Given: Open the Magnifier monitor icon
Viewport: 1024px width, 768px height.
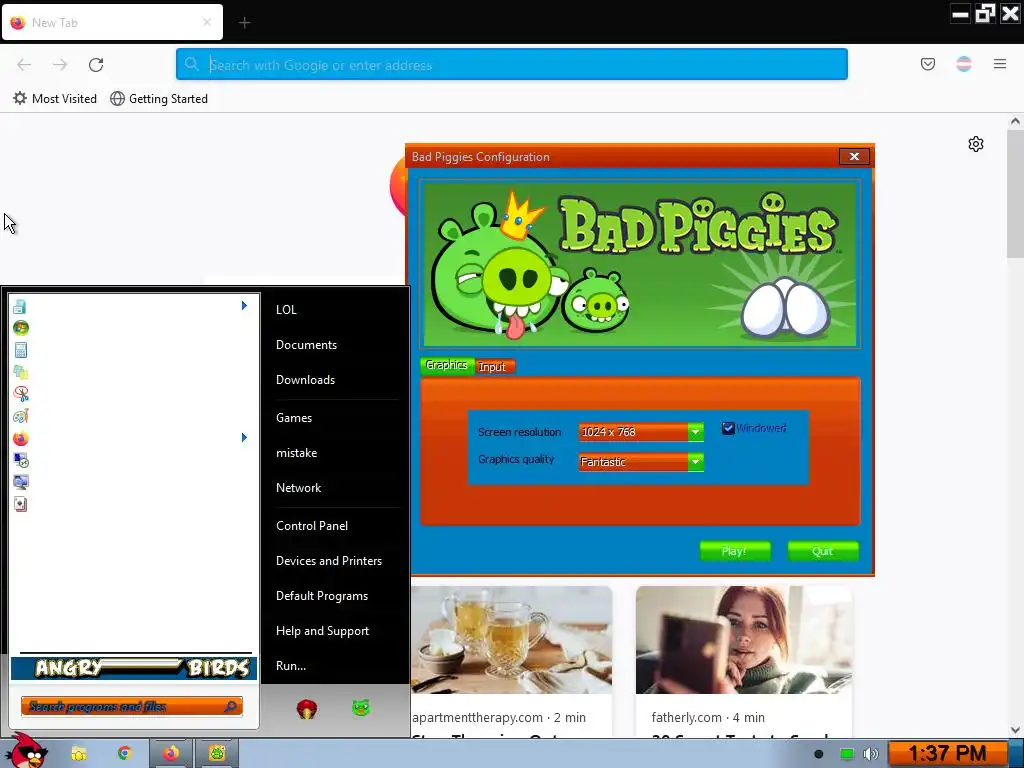Looking at the screenshot, I should point(20,482).
